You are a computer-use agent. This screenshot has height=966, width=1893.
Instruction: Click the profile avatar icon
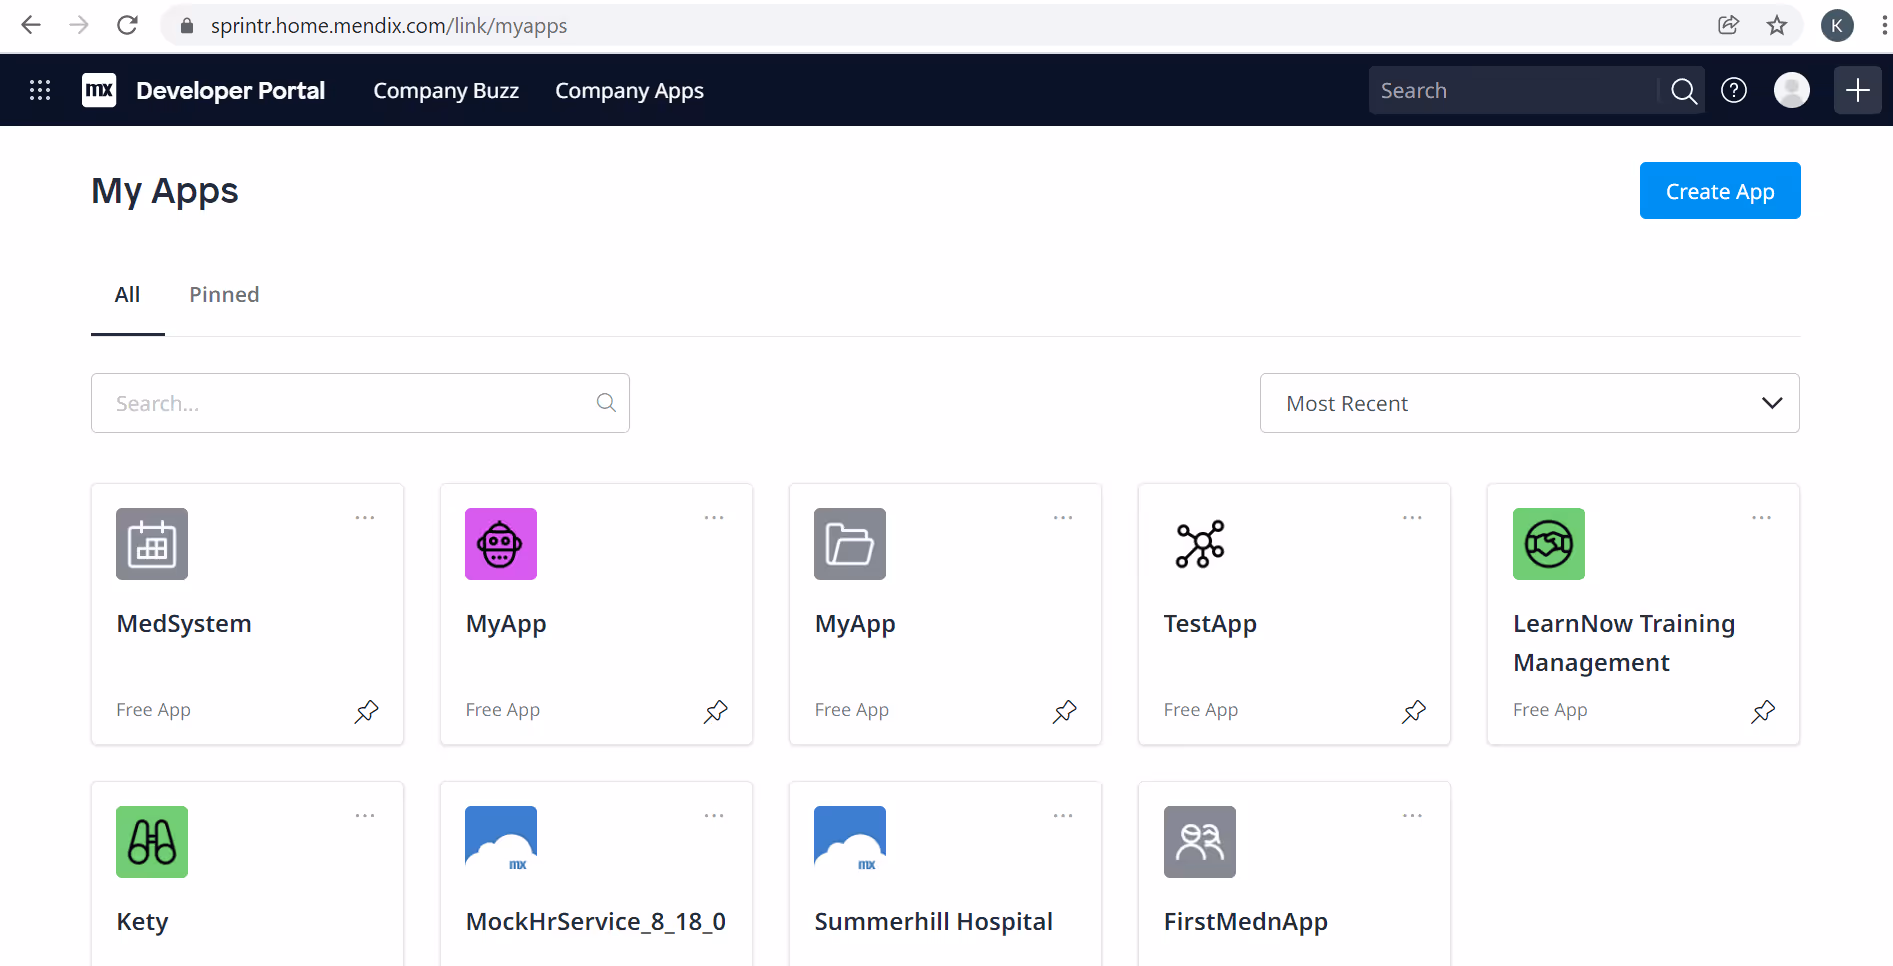(1792, 90)
